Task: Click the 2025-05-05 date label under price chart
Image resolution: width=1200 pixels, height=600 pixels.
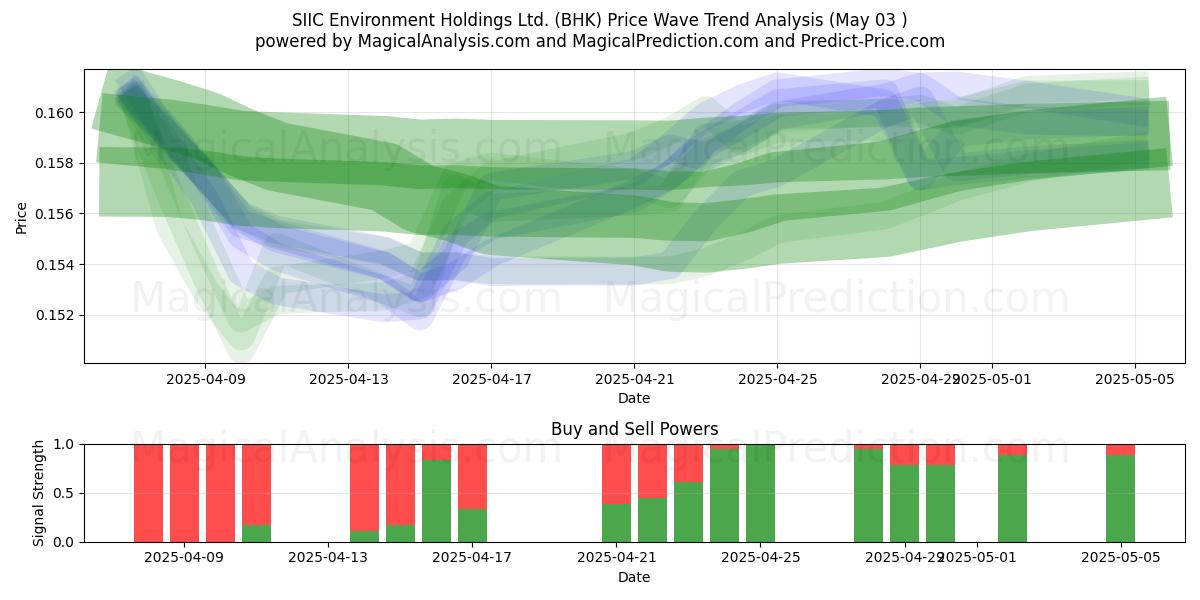Action: click(1135, 380)
